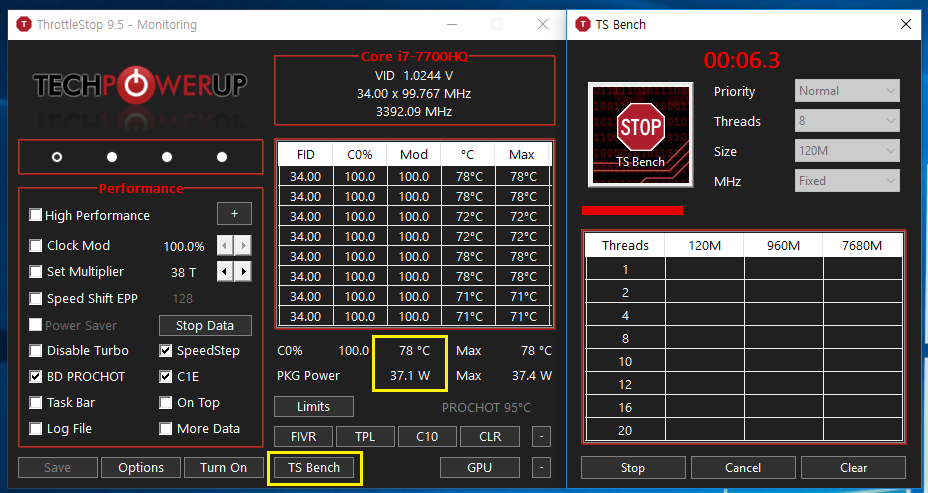
Task: Click the C0% column header
Action: click(x=360, y=154)
